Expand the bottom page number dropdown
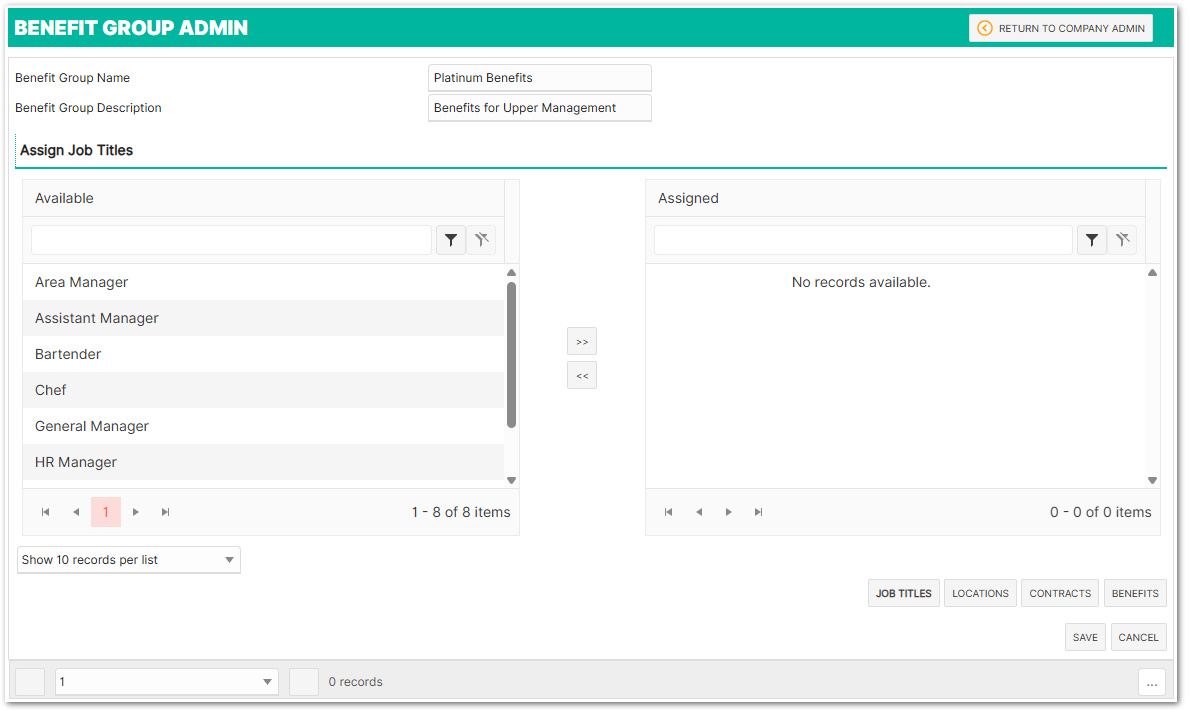 [167, 682]
